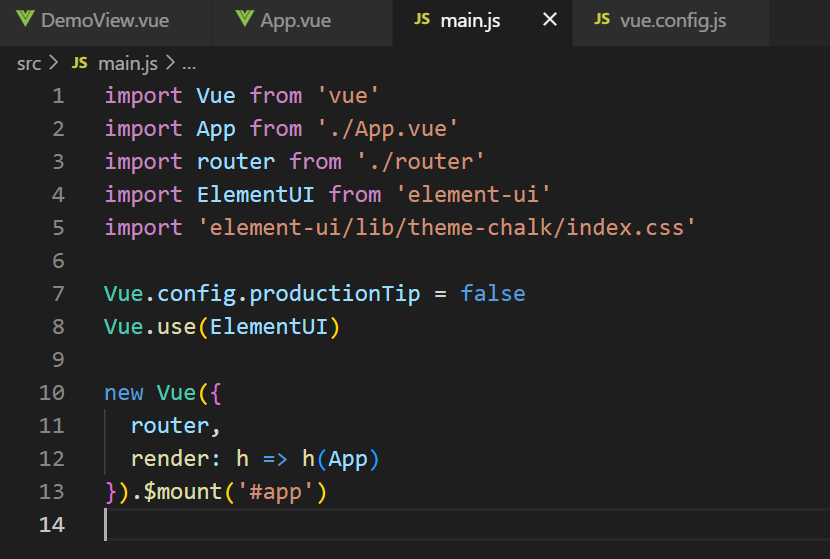Switch to the DemoView.vue tab
This screenshot has height=559, width=830.
click(105, 21)
